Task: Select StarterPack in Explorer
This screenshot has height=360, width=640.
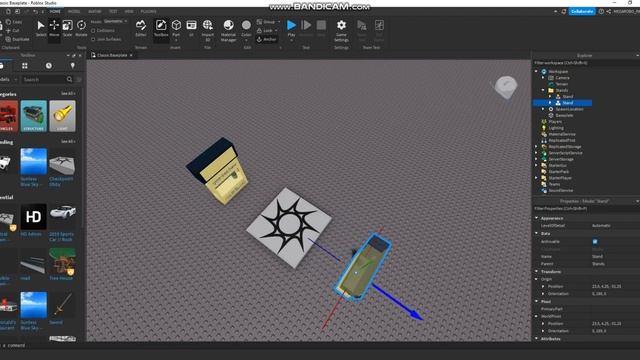Action: (558, 172)
